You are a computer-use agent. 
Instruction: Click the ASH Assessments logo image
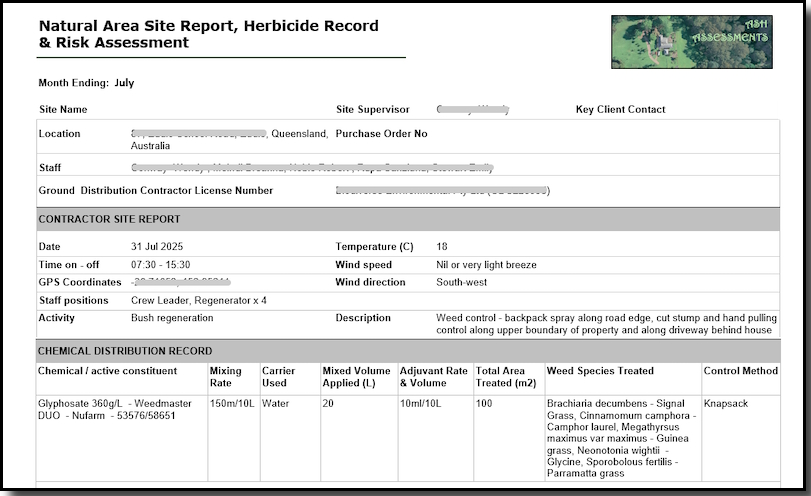tap(691, 42)
